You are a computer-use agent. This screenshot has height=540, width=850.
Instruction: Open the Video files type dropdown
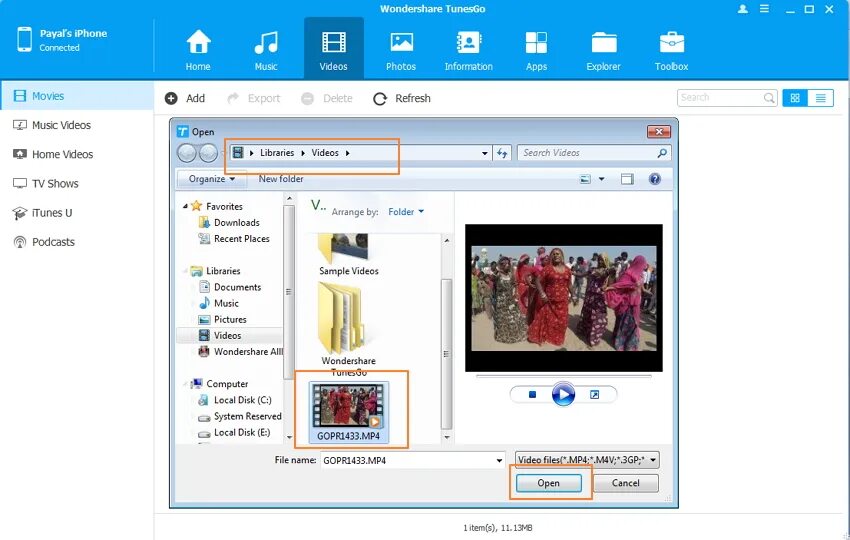[587, 460]
